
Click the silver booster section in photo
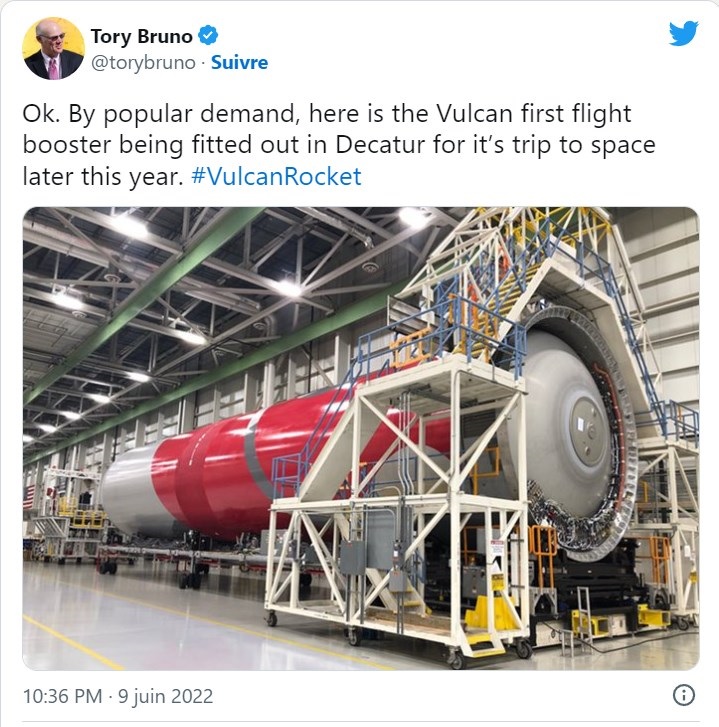[x=130, y=487]
